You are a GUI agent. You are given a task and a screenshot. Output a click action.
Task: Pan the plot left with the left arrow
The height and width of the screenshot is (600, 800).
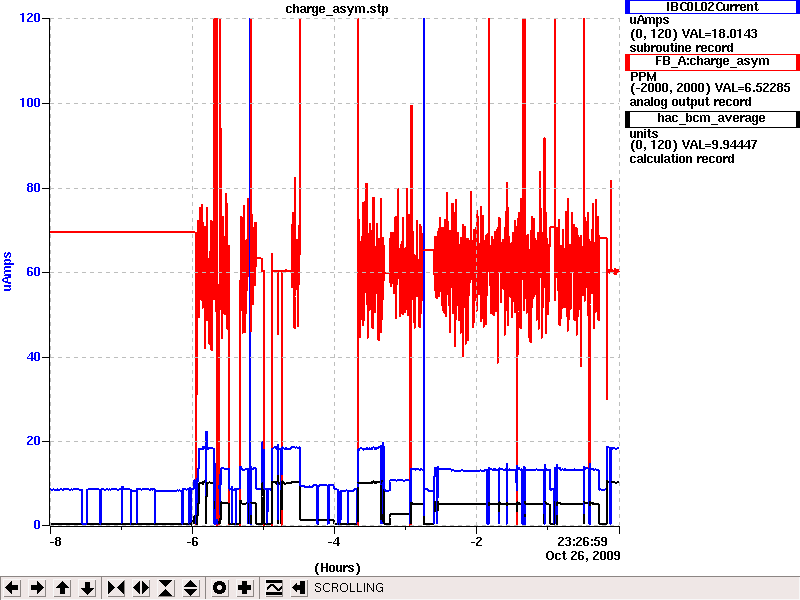pos(12,588)
